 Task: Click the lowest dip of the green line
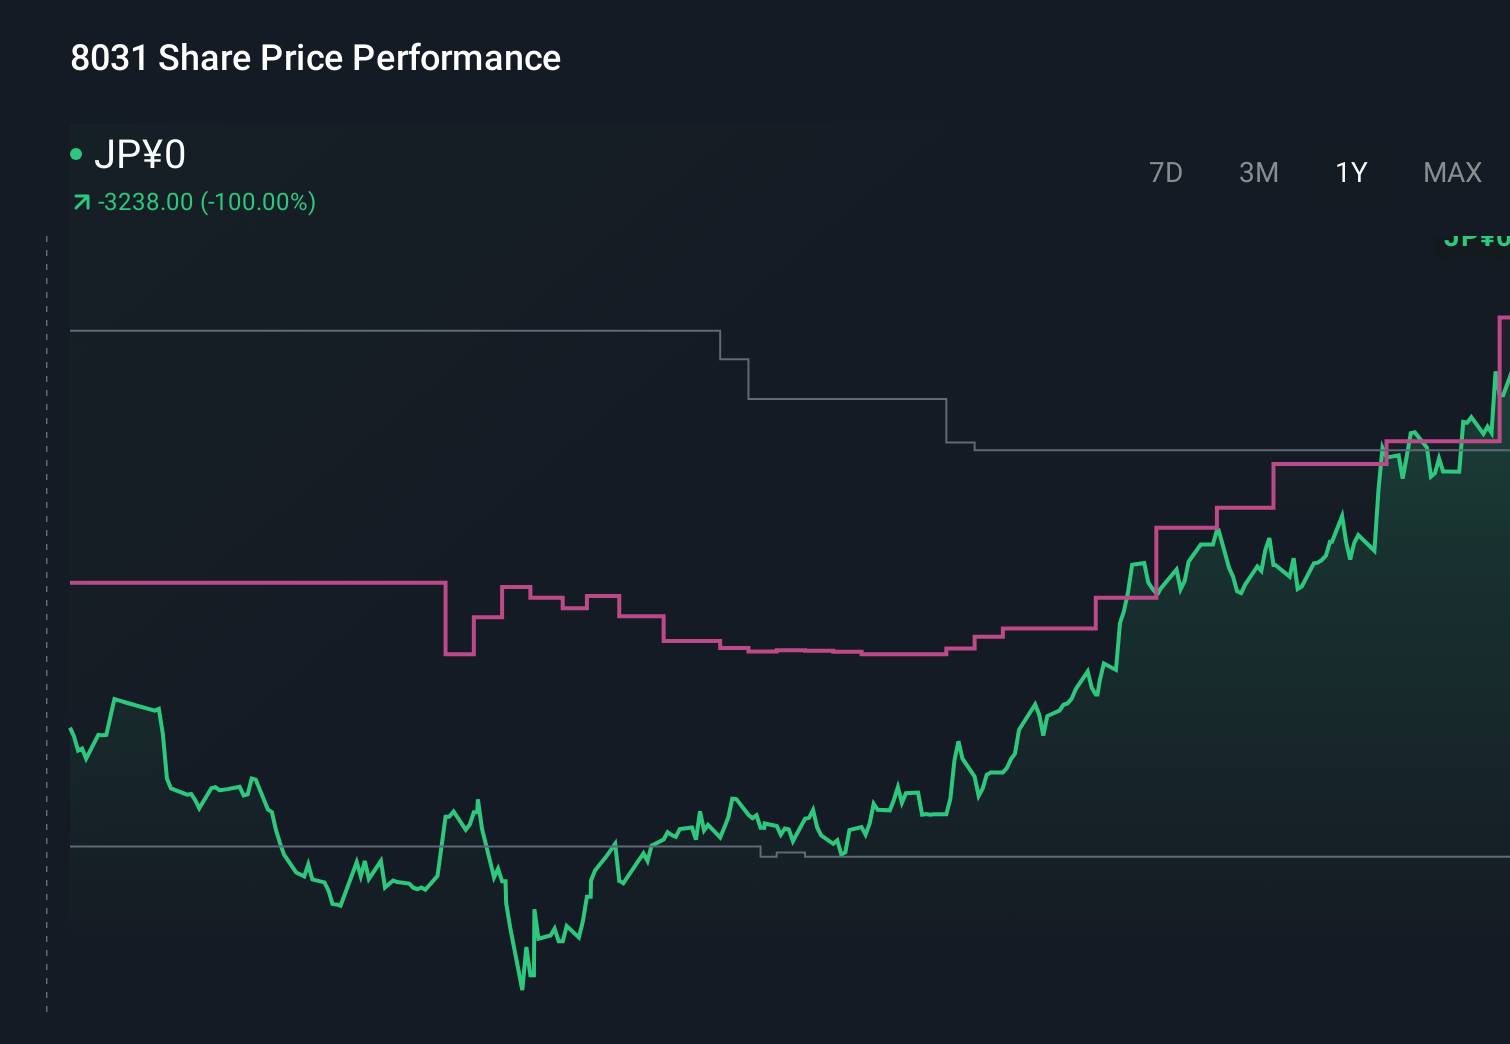click(524, 987)
